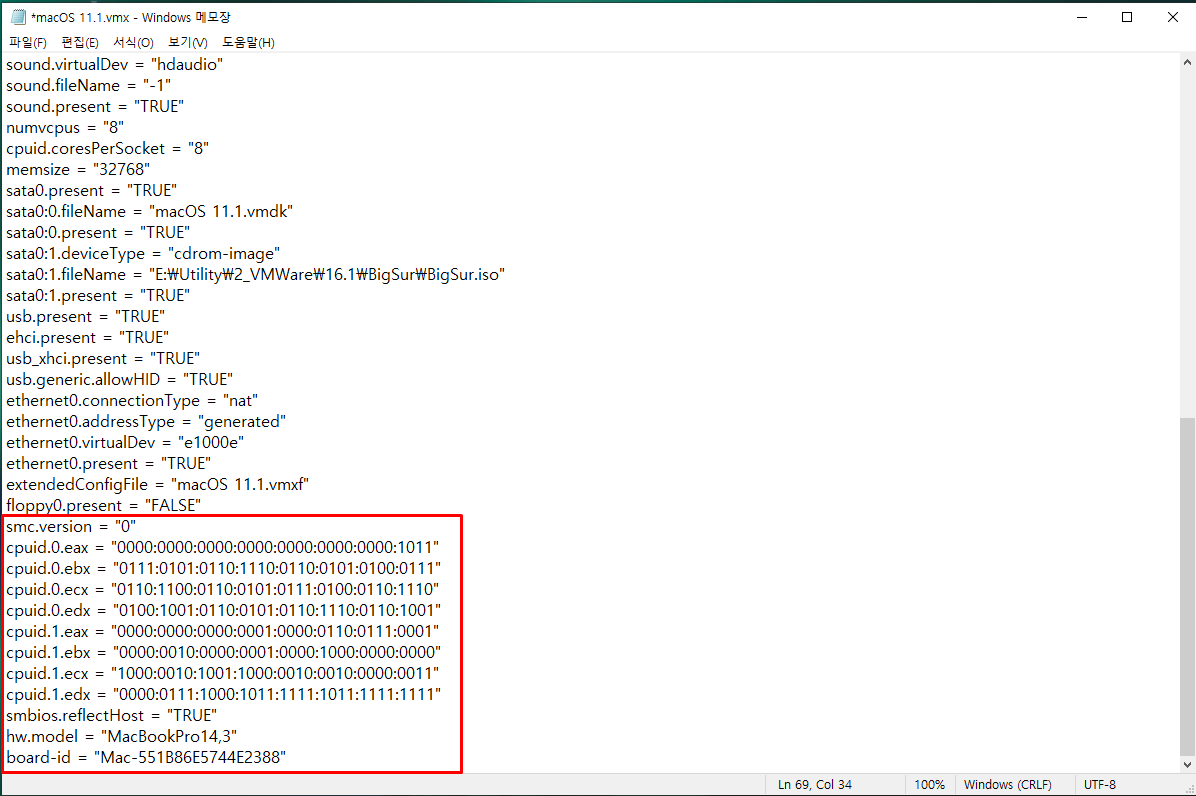The width and height of the screenshot is (1196, 796).
Task: Click the Windows (CRLF) status entry
Action: (x=1008, y=785)
